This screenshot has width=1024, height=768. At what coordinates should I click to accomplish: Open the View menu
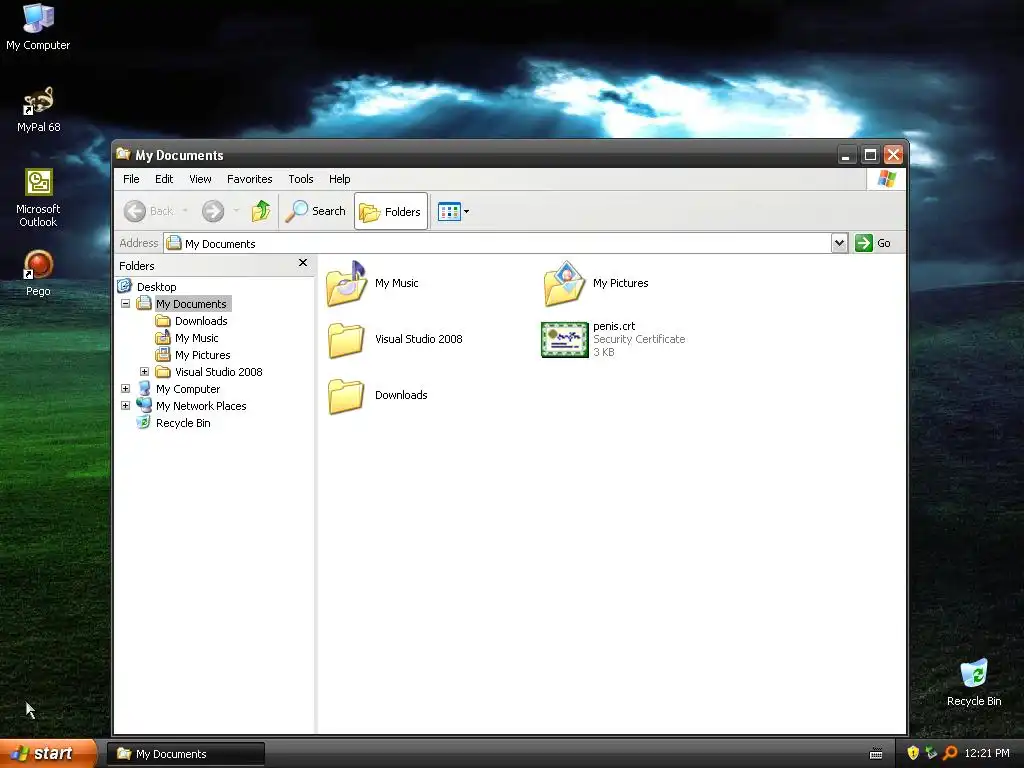pyautogui.click(x=200, y=179)
